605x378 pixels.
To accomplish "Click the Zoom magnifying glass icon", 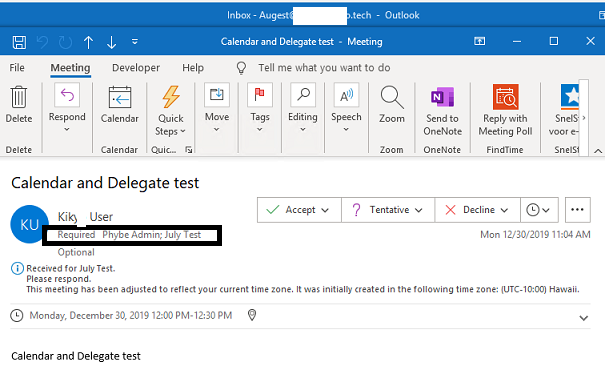I will coord(392,97).
